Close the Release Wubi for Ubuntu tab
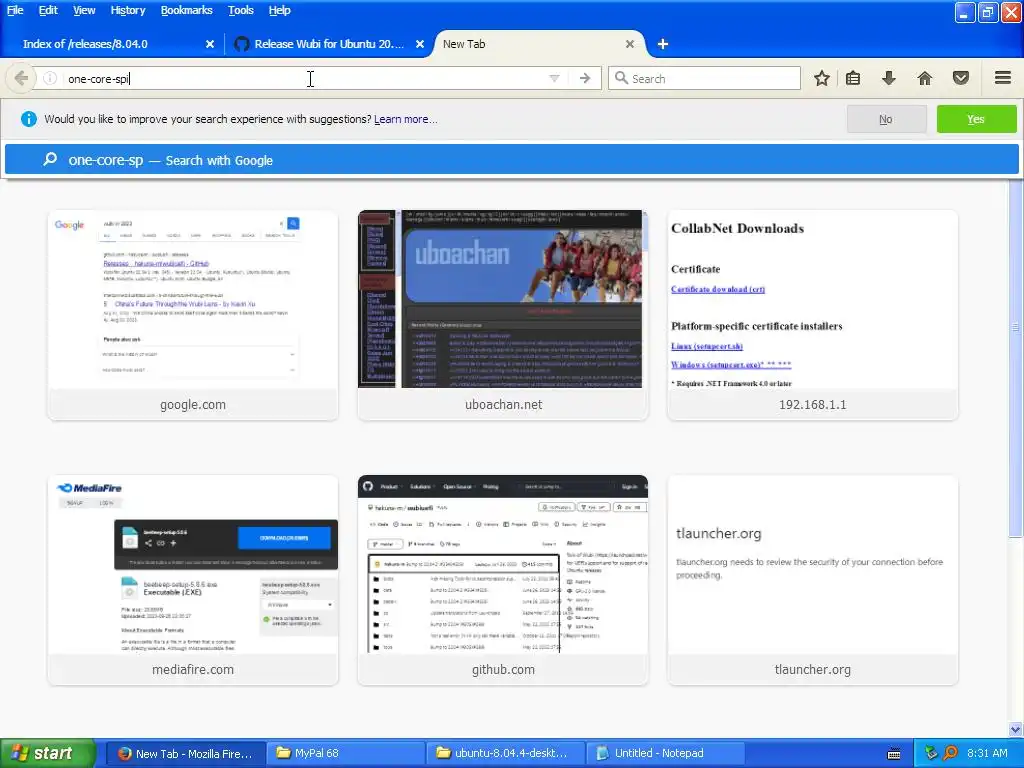The width and height of the screenshot is (1024, 768). click(x=420, y=44)
